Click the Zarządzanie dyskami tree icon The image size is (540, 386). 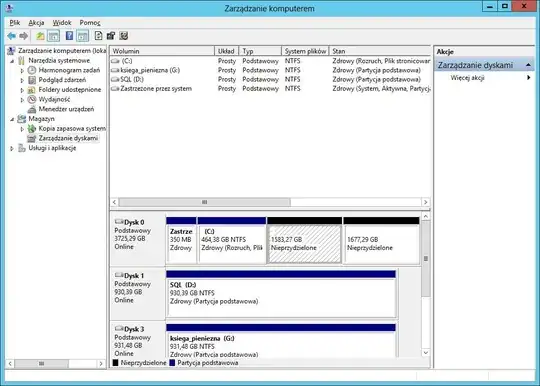32,138
